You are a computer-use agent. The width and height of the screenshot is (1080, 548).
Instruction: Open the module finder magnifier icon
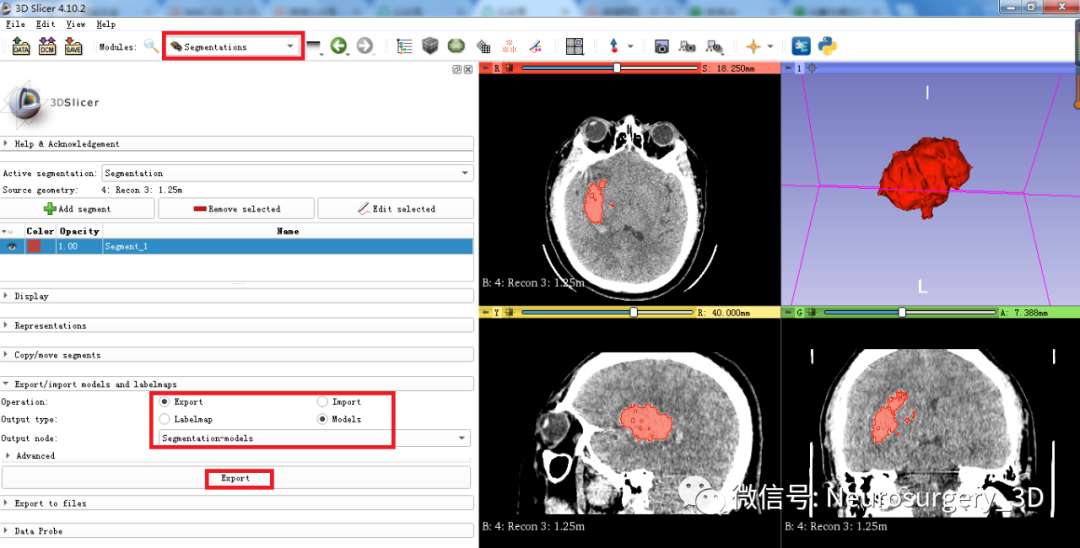point(151,47)
